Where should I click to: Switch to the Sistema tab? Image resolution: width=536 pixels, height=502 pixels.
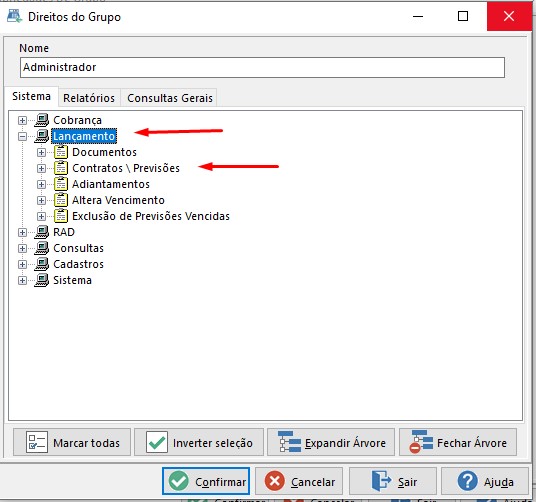(31, 96)
